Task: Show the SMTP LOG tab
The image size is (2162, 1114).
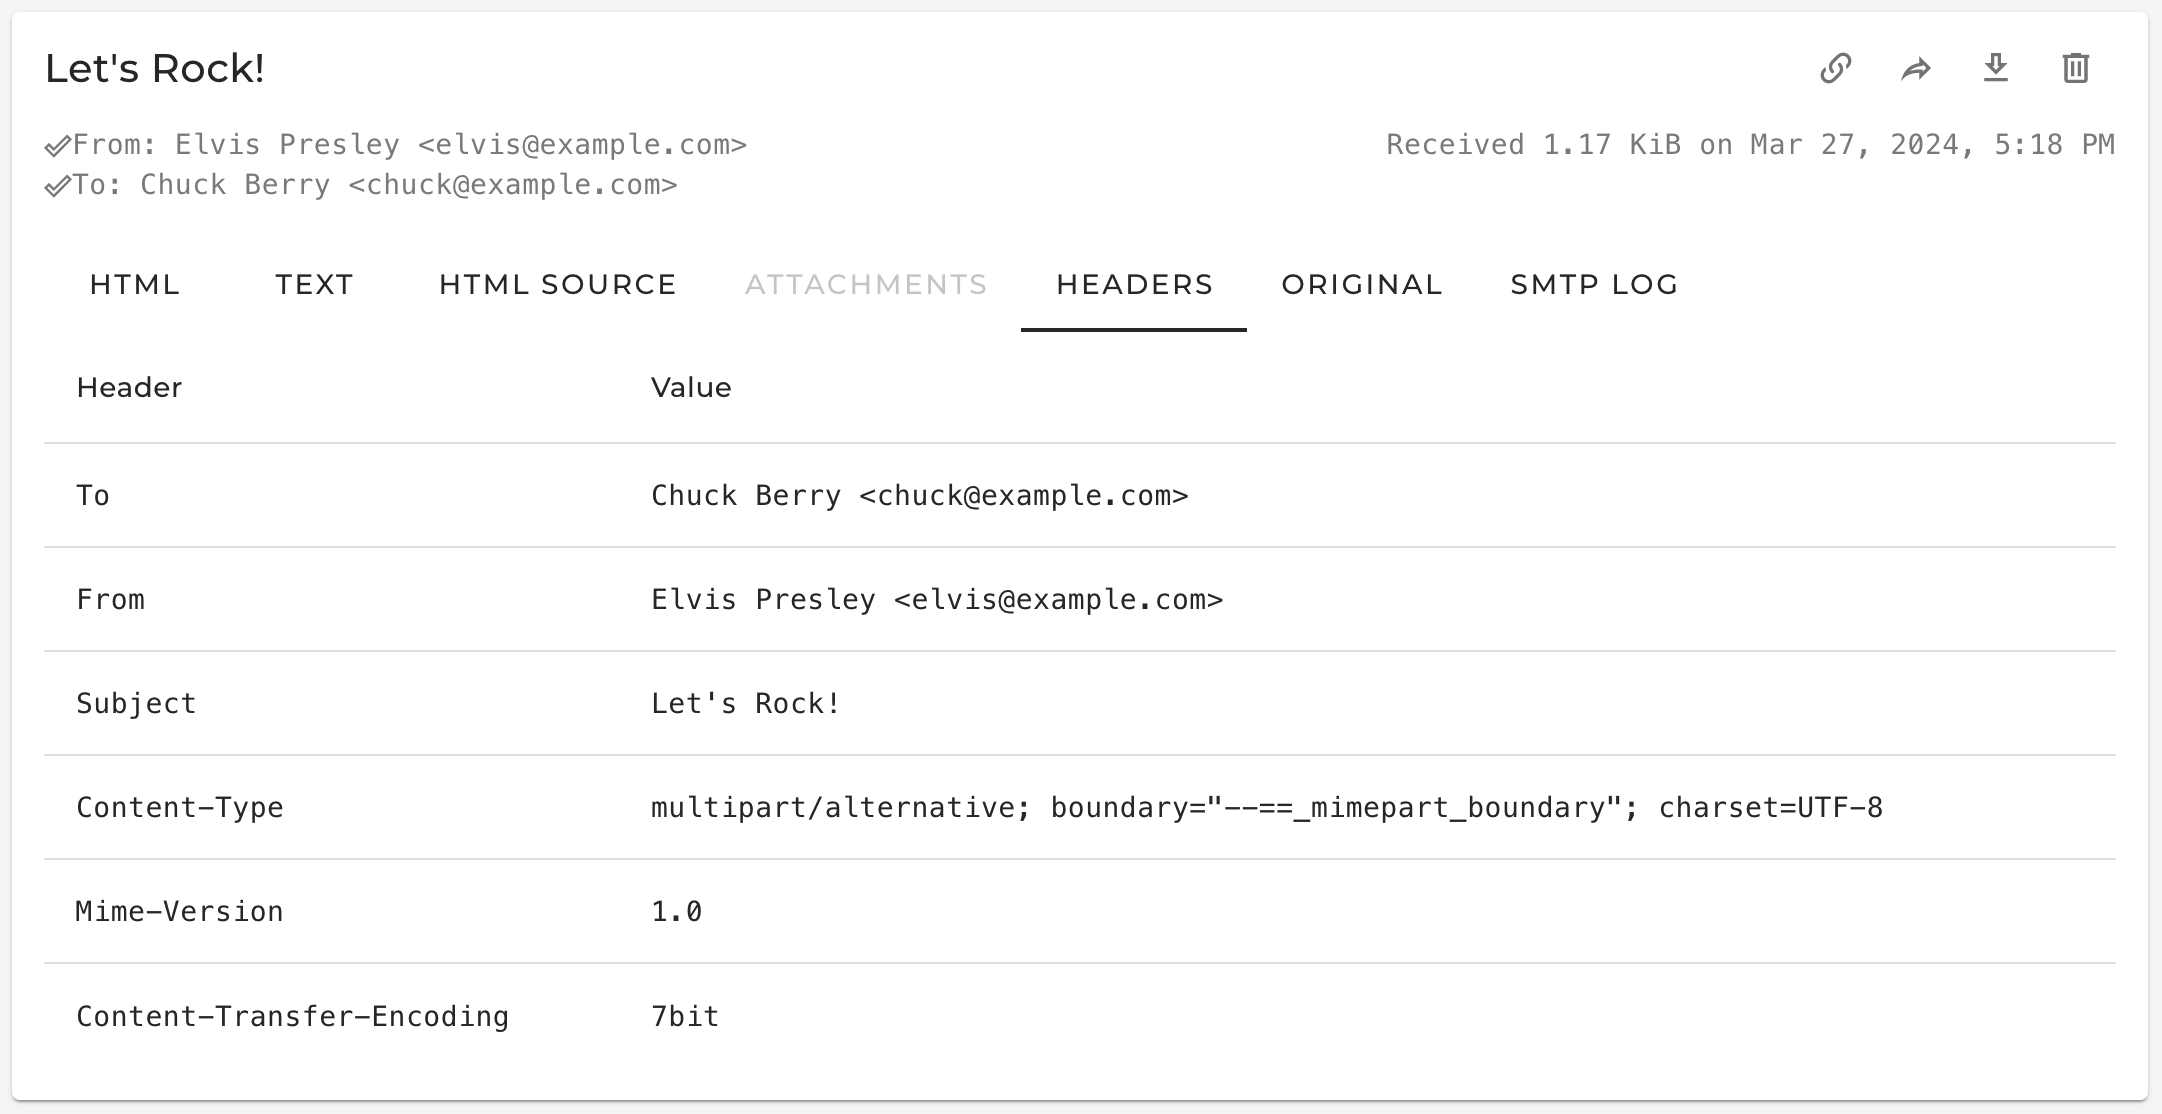Action: pyautogui.click(x=1594, y=285)
